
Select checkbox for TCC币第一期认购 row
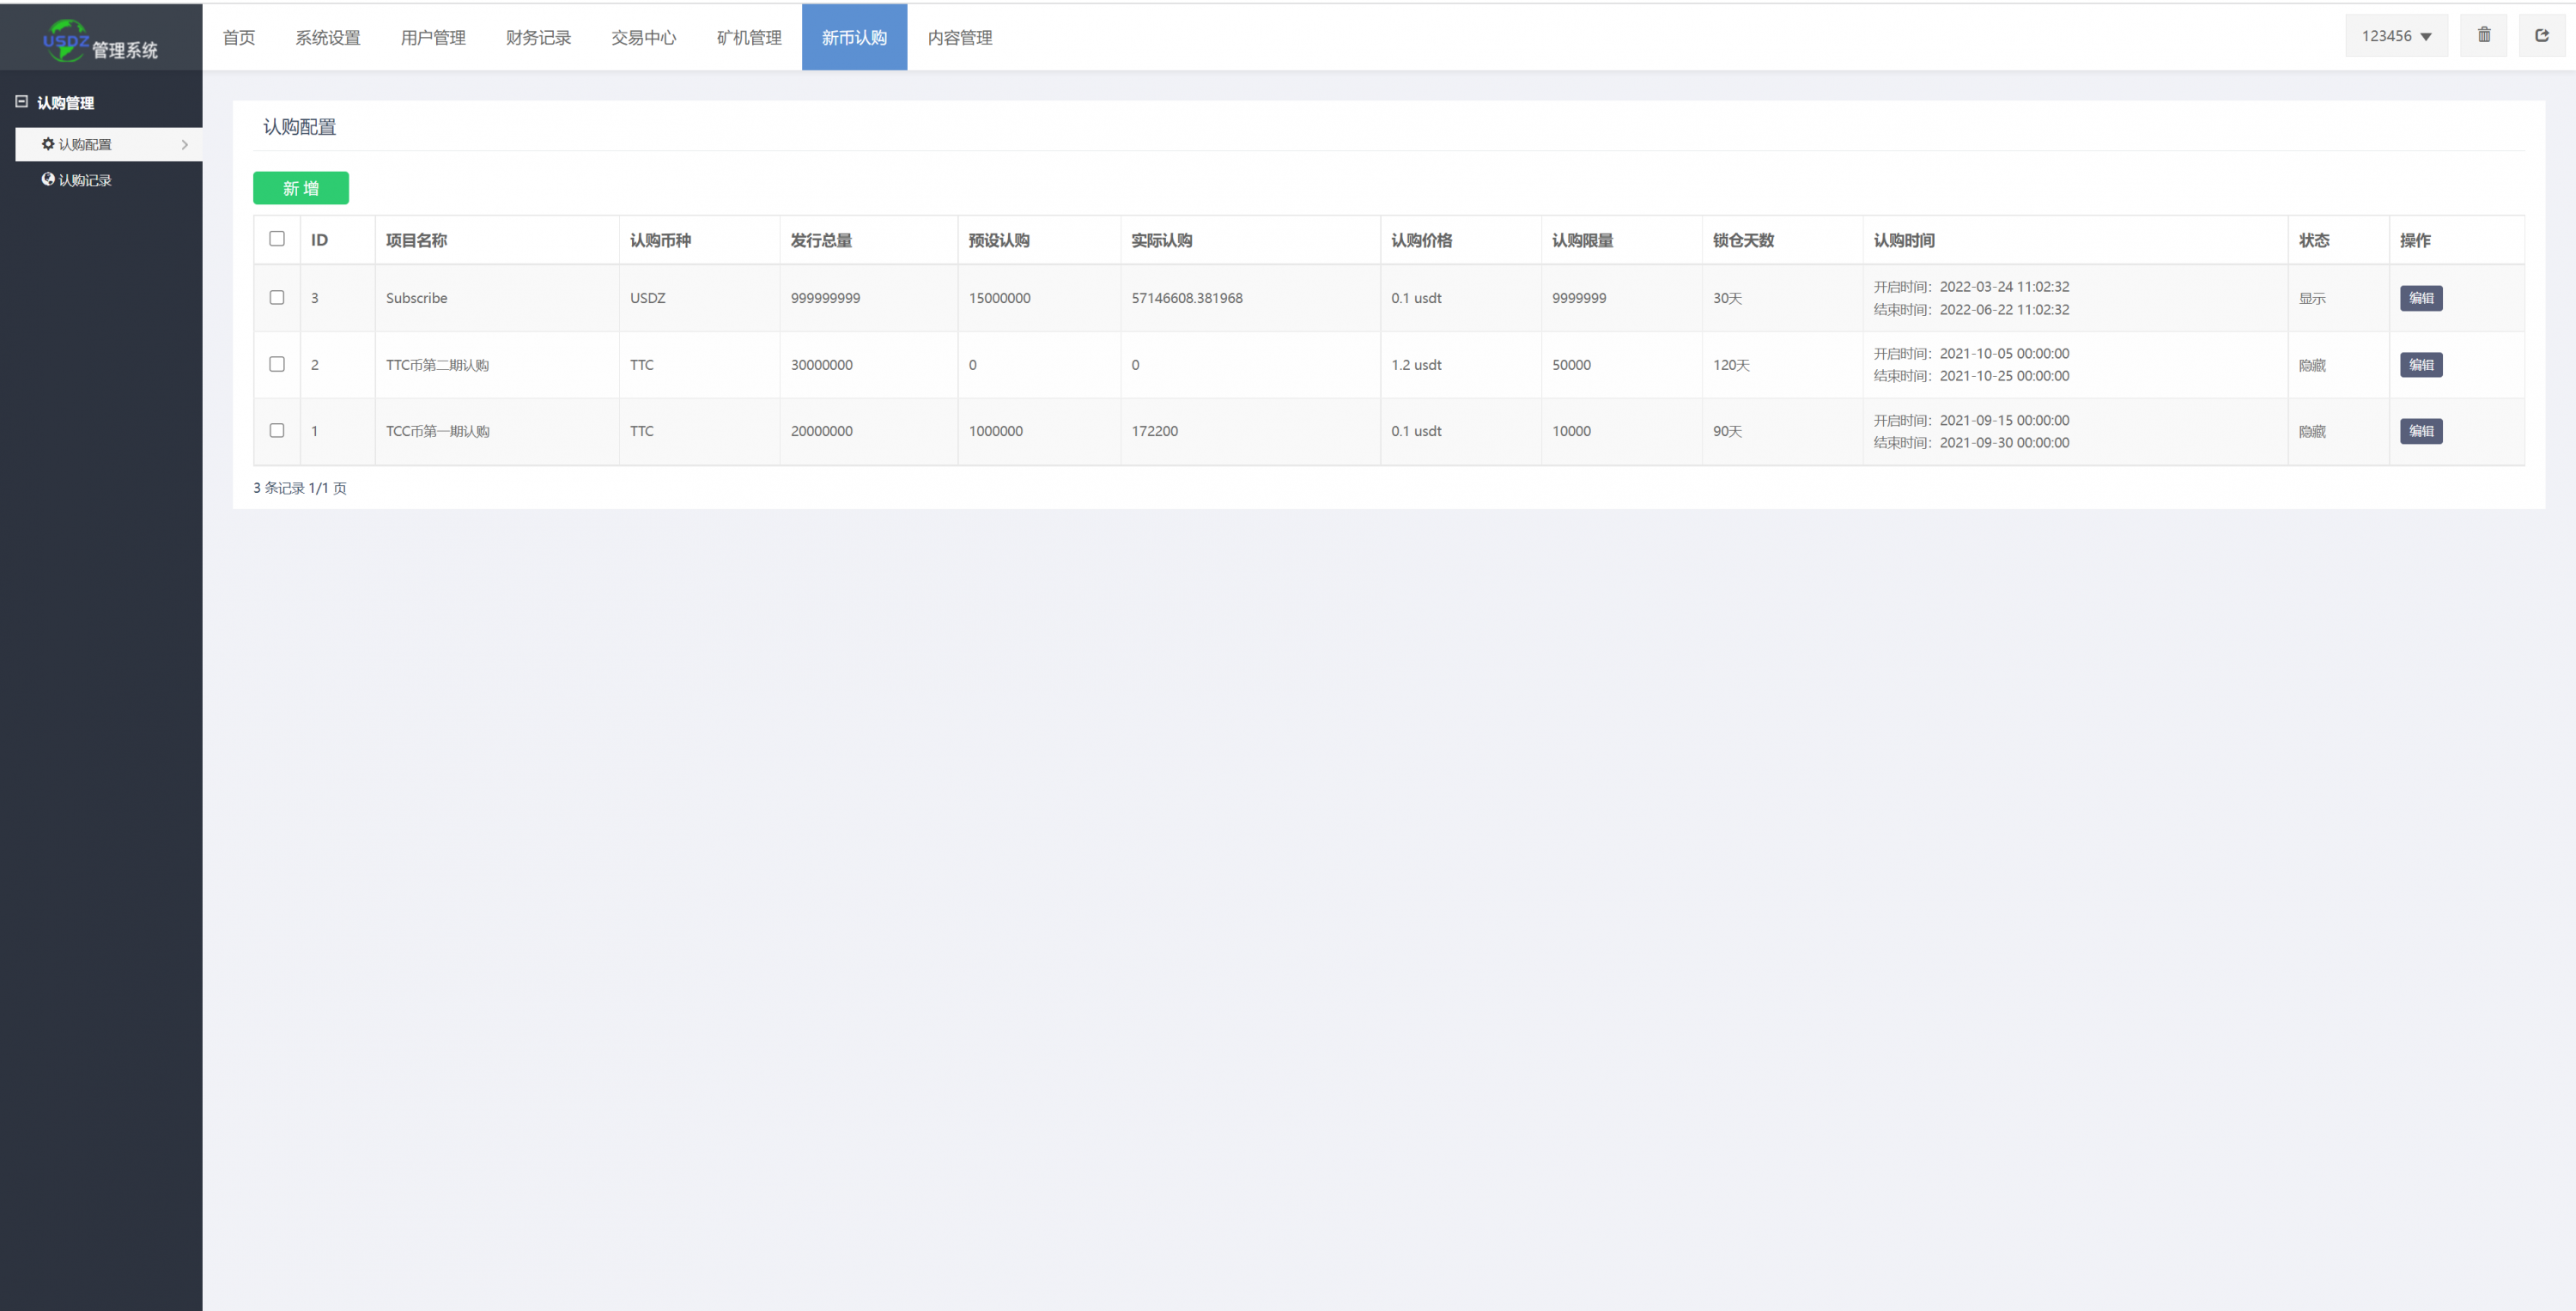pos(277,431)
